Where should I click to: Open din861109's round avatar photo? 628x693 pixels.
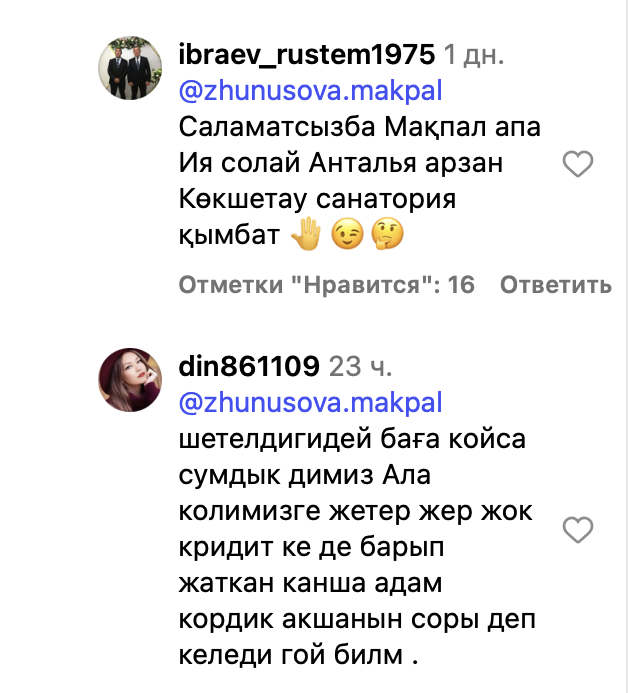tap(130, 380)
